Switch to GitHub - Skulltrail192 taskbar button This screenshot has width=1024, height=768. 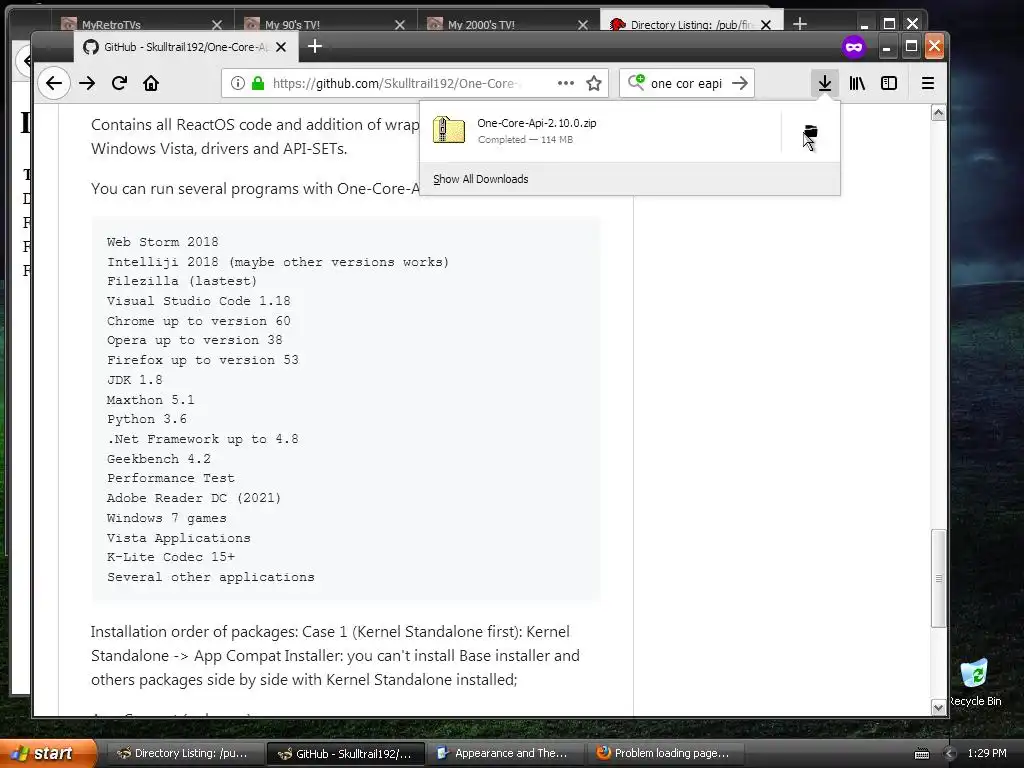pyautogui.click(x=345, y=754)
